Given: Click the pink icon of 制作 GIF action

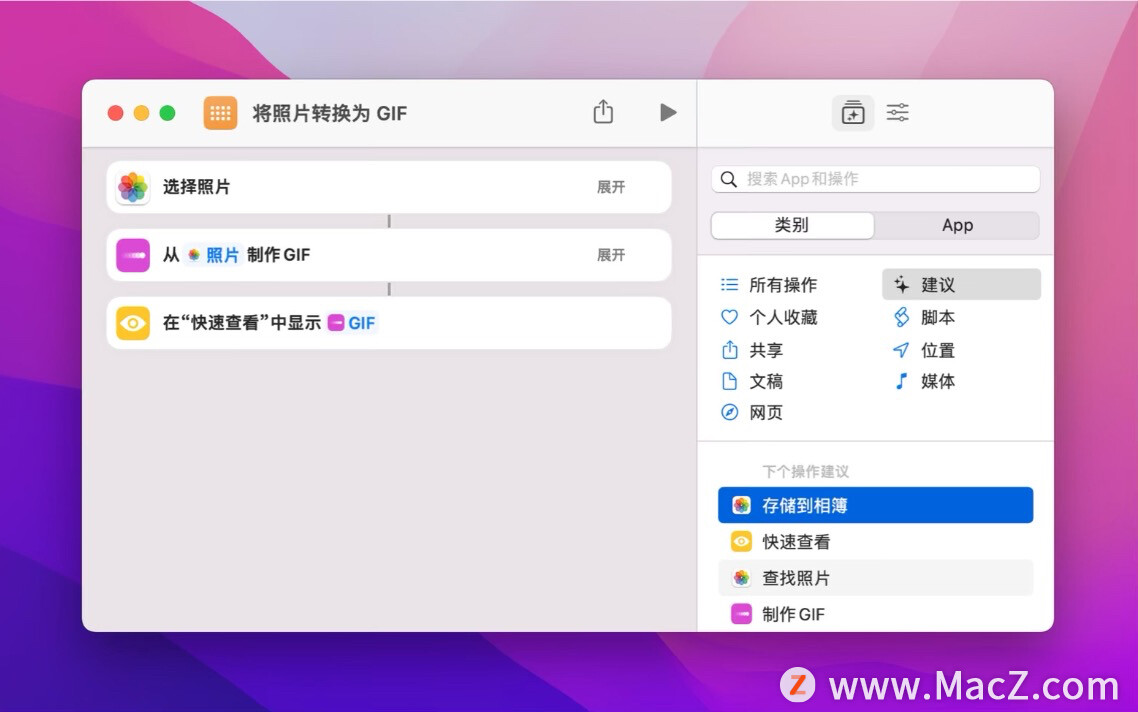Looking at the screenshot, I should coord(133,255).
